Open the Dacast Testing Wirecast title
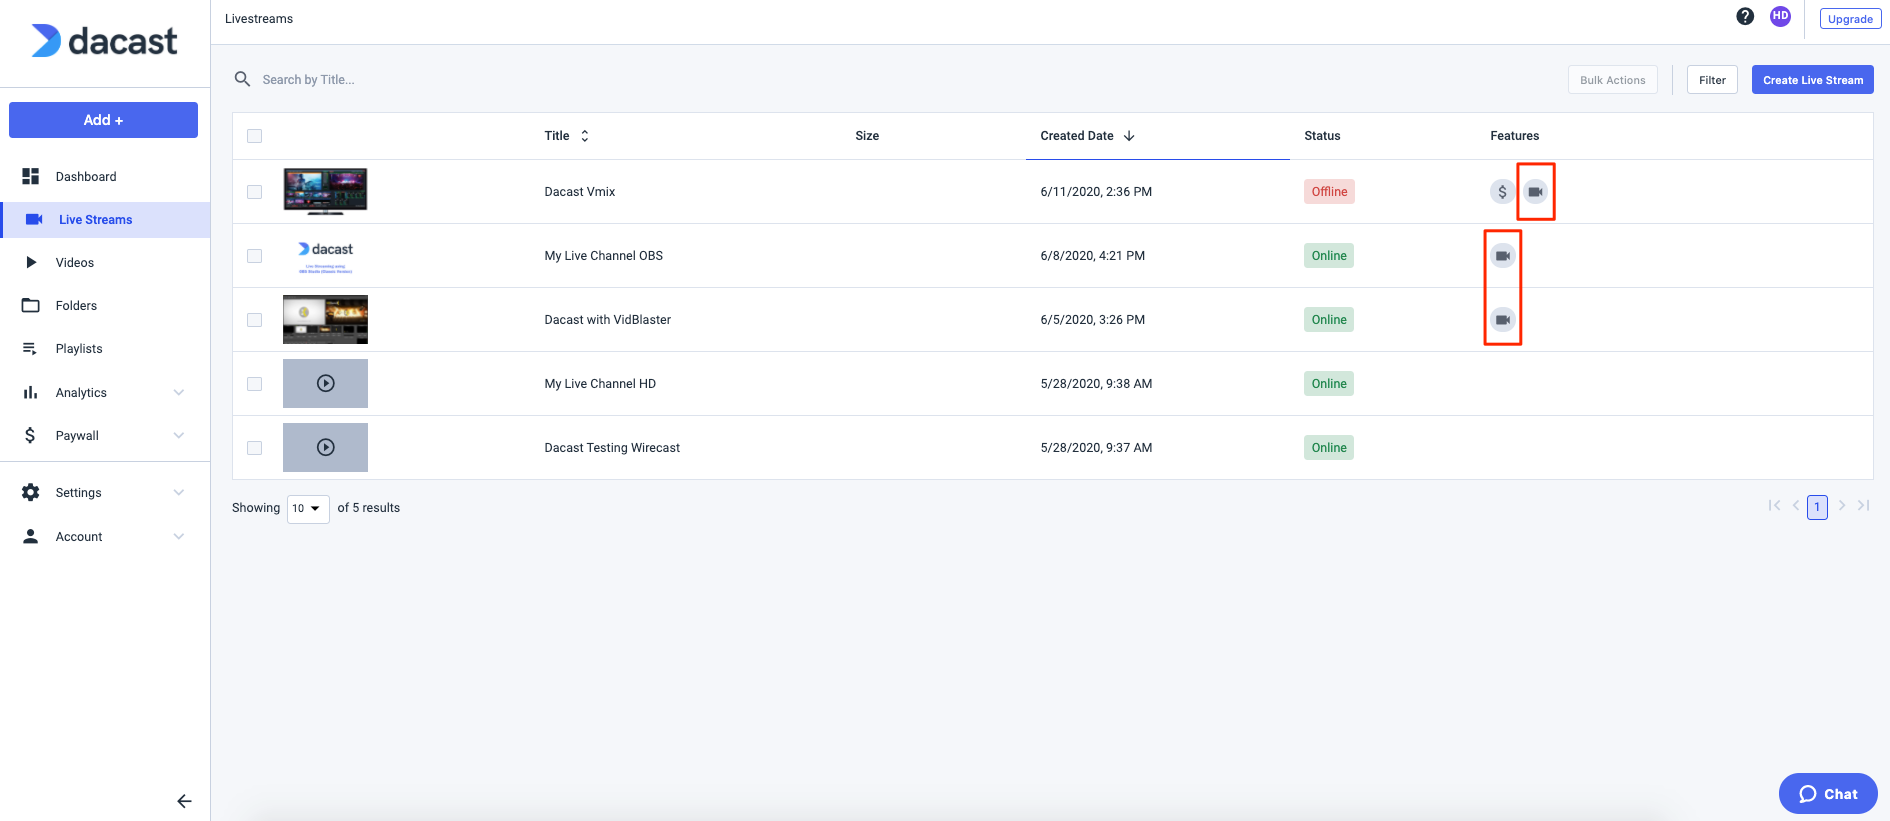This screenshot has width=1890, height=821. point(612,448)
